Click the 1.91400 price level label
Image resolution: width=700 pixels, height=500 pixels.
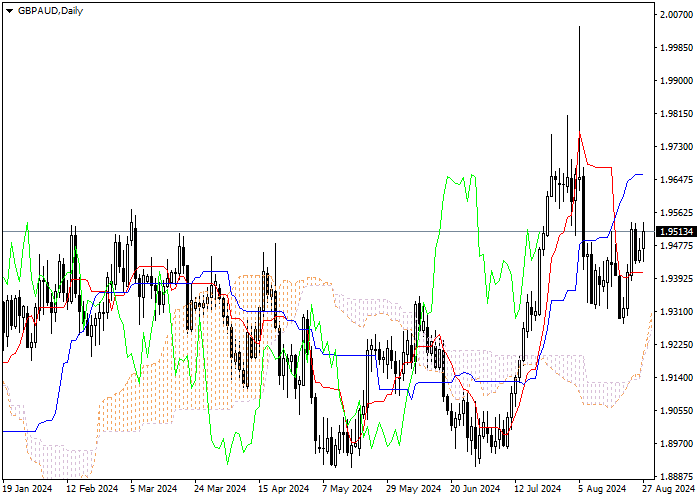(x=677, y=378)
